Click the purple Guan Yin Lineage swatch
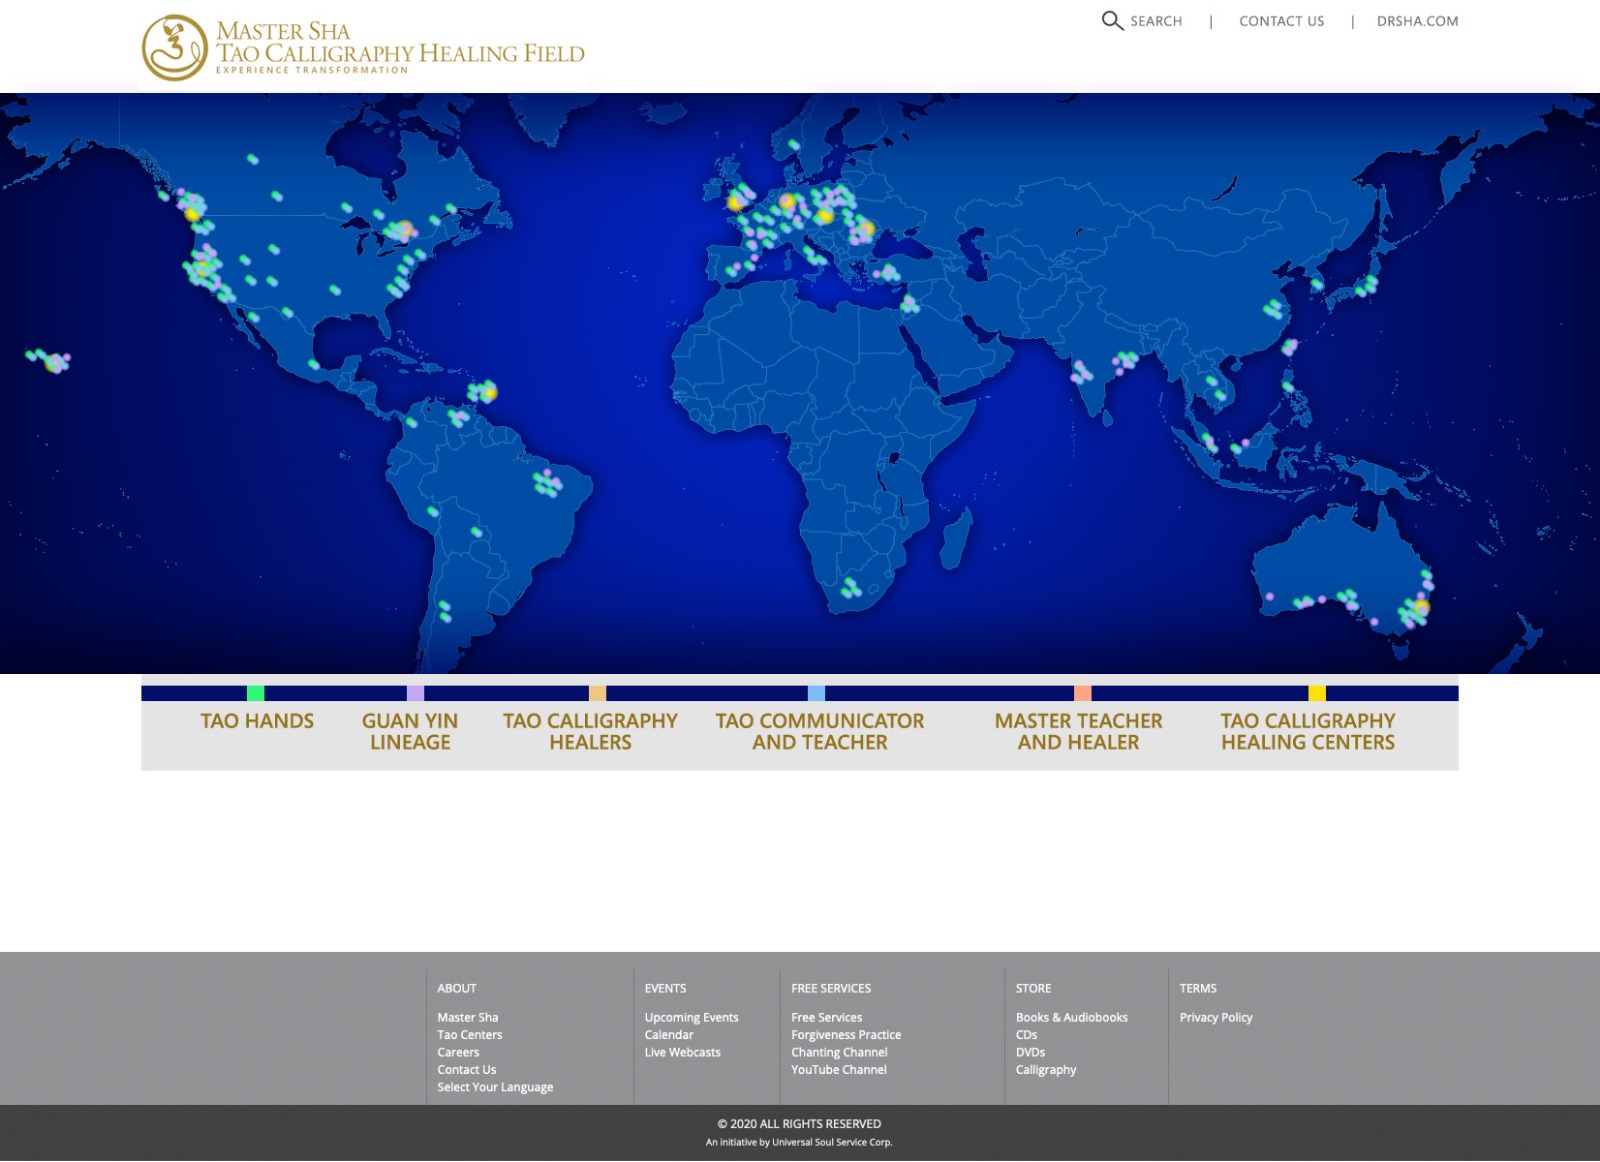The image size is (1600, 1162). (x=415, y=693)
